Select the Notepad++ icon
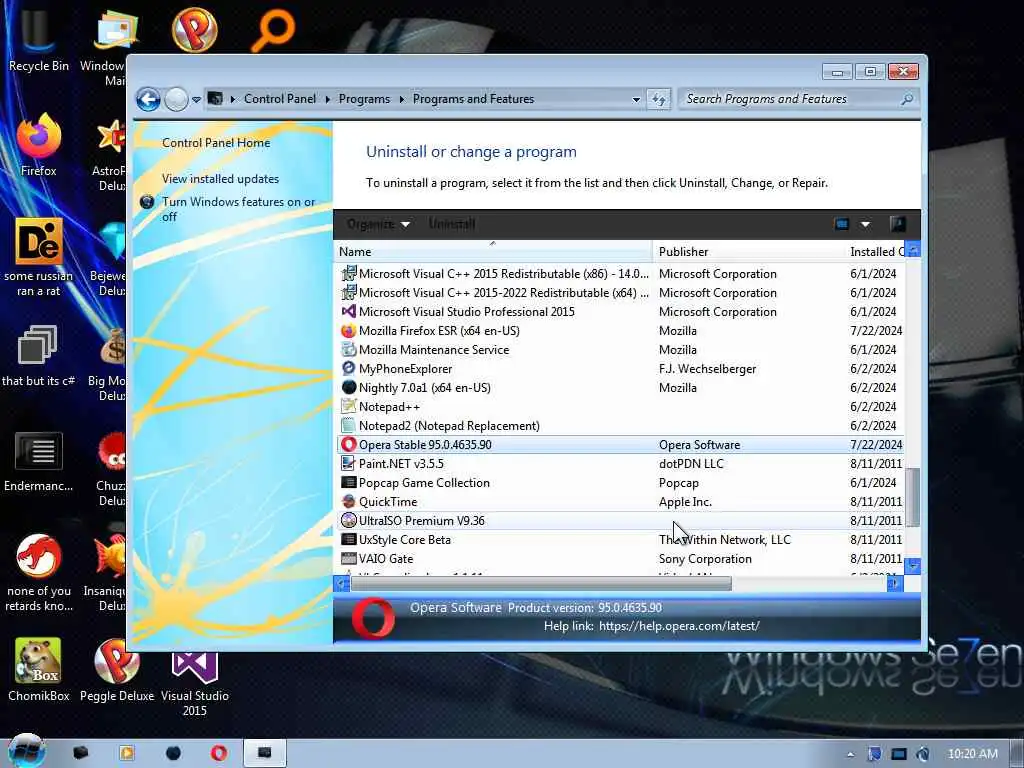 click(x=349, y=406)
